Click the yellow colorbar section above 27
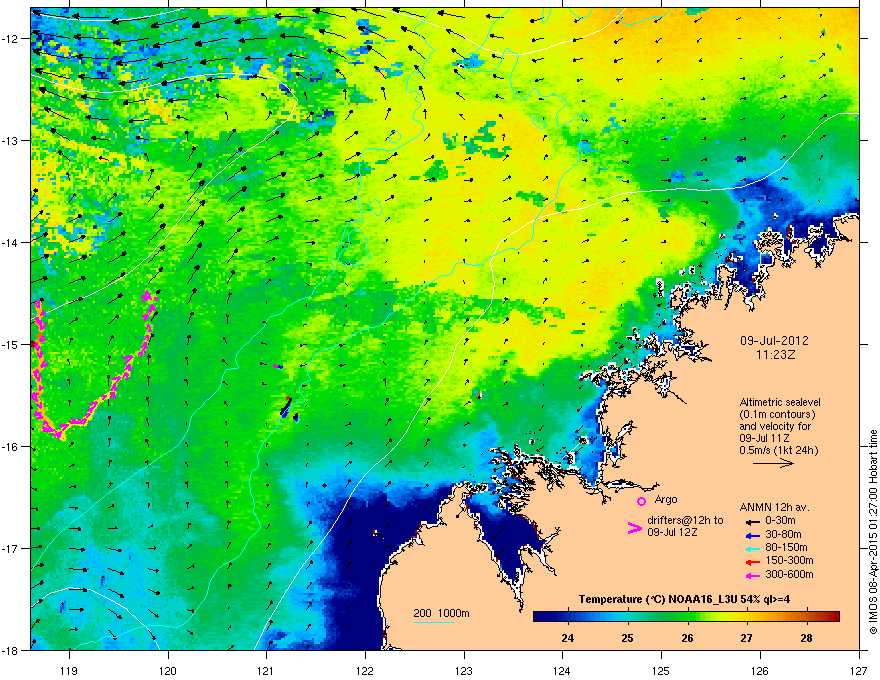Viewport: 880px width, 680px height. [746, 616]
